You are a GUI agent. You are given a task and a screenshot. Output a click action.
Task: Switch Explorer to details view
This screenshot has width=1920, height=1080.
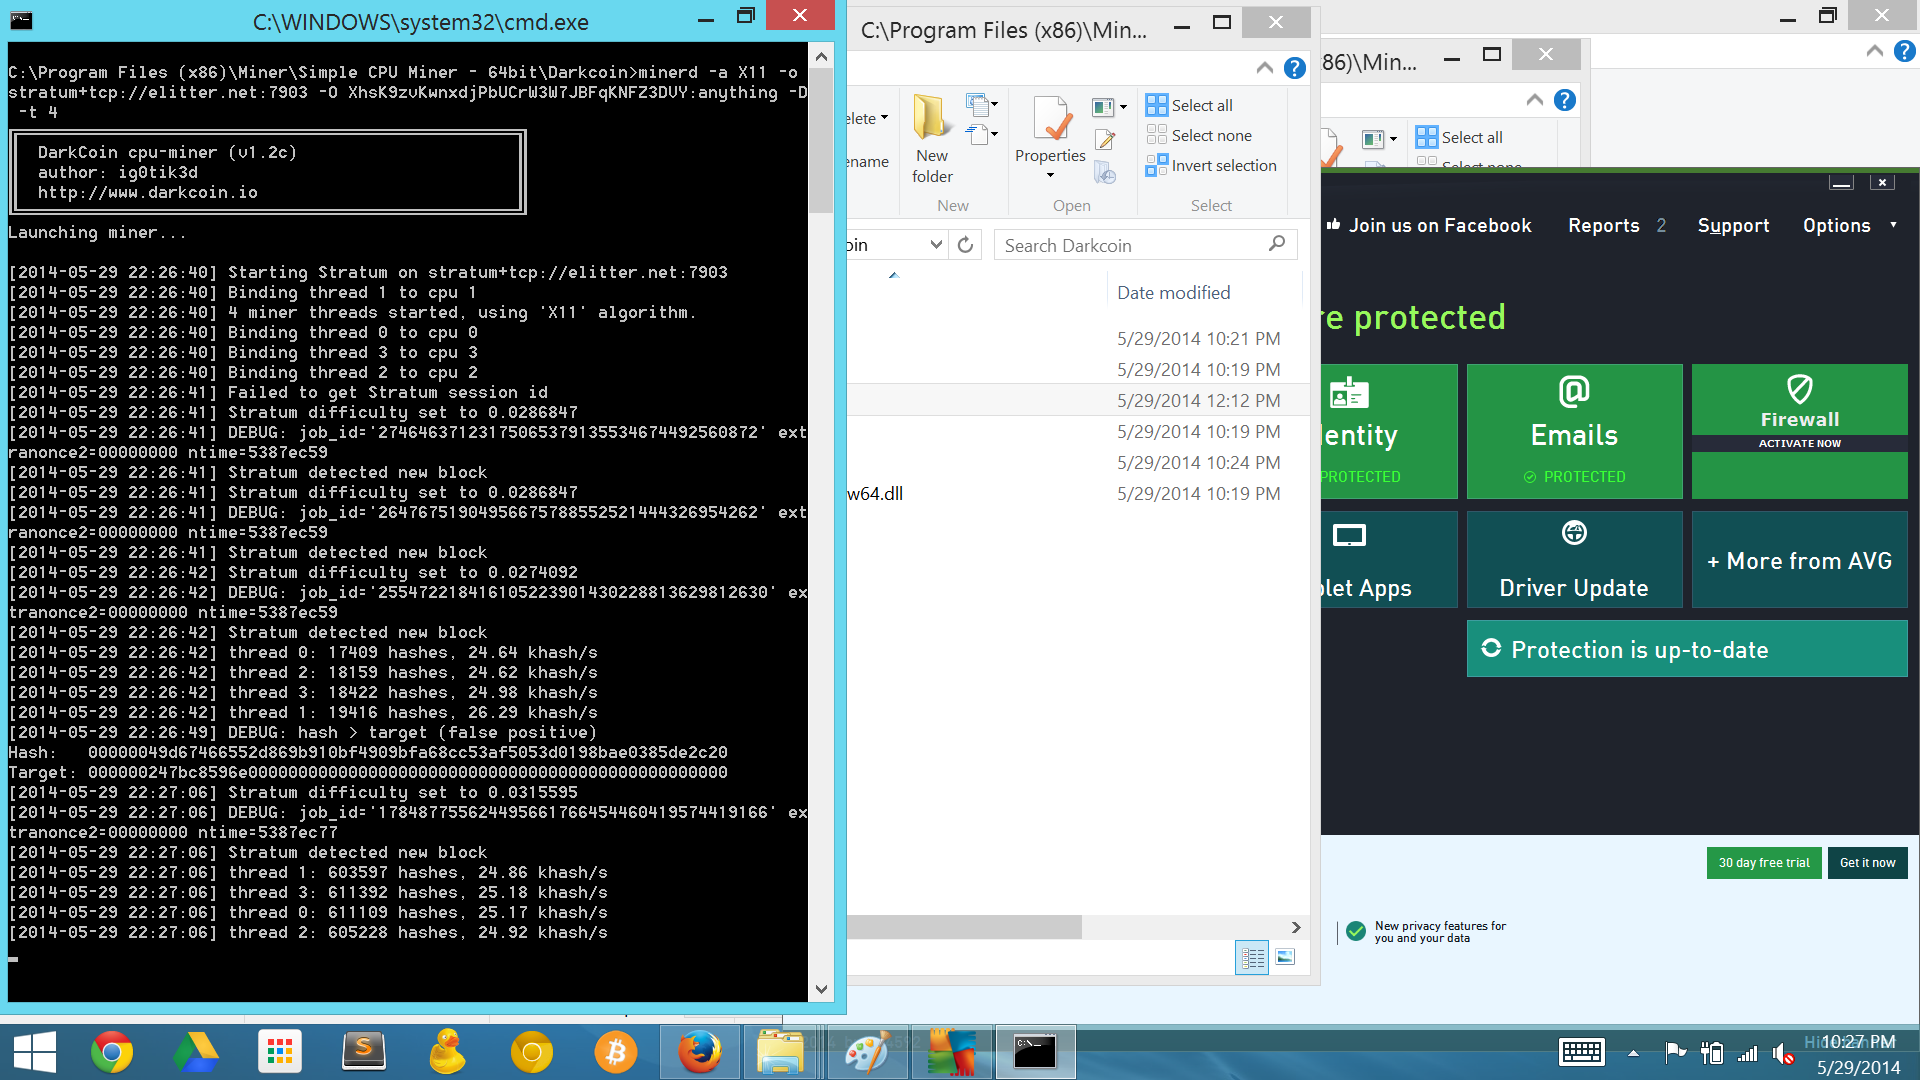(1252, 957)
